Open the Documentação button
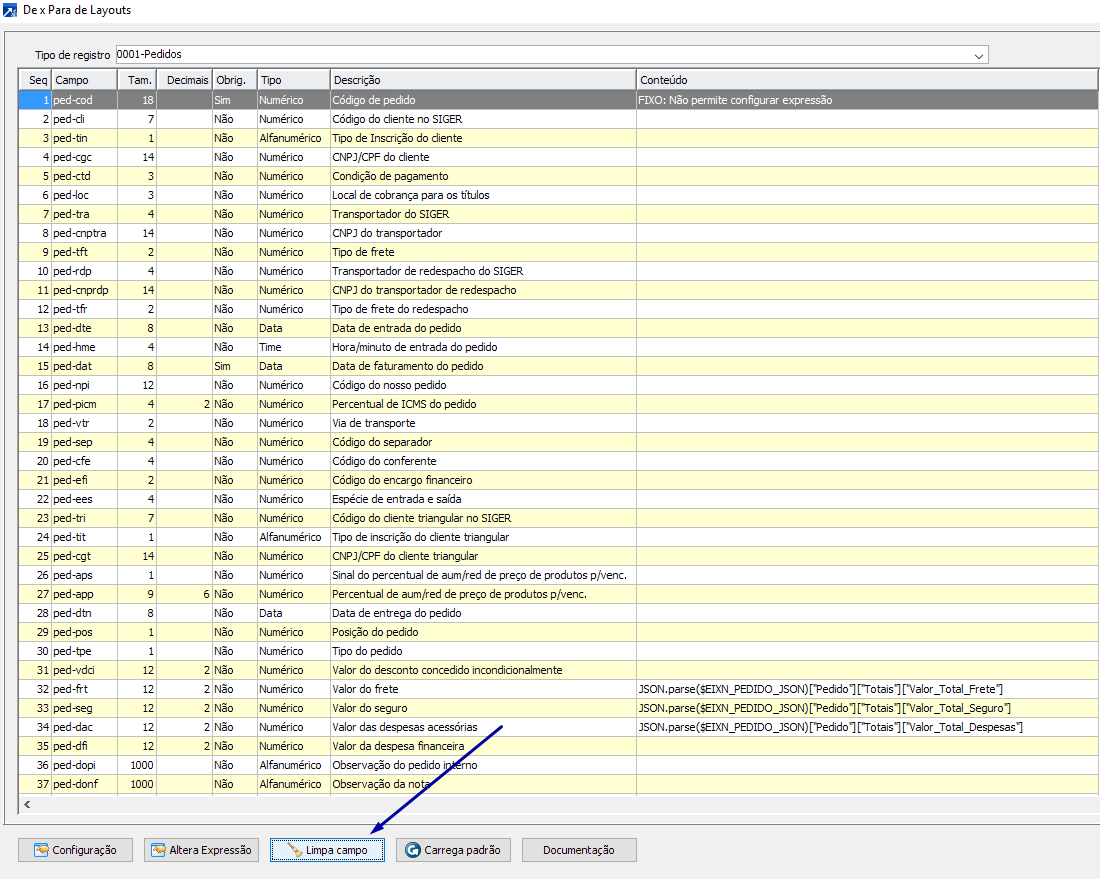The image size is (1100, 879). pos(578,850)
